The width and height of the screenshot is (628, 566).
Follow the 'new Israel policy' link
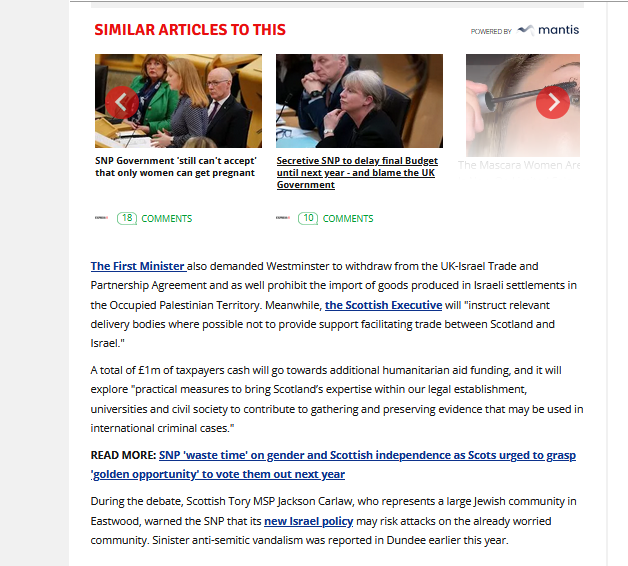pos(308,521)
